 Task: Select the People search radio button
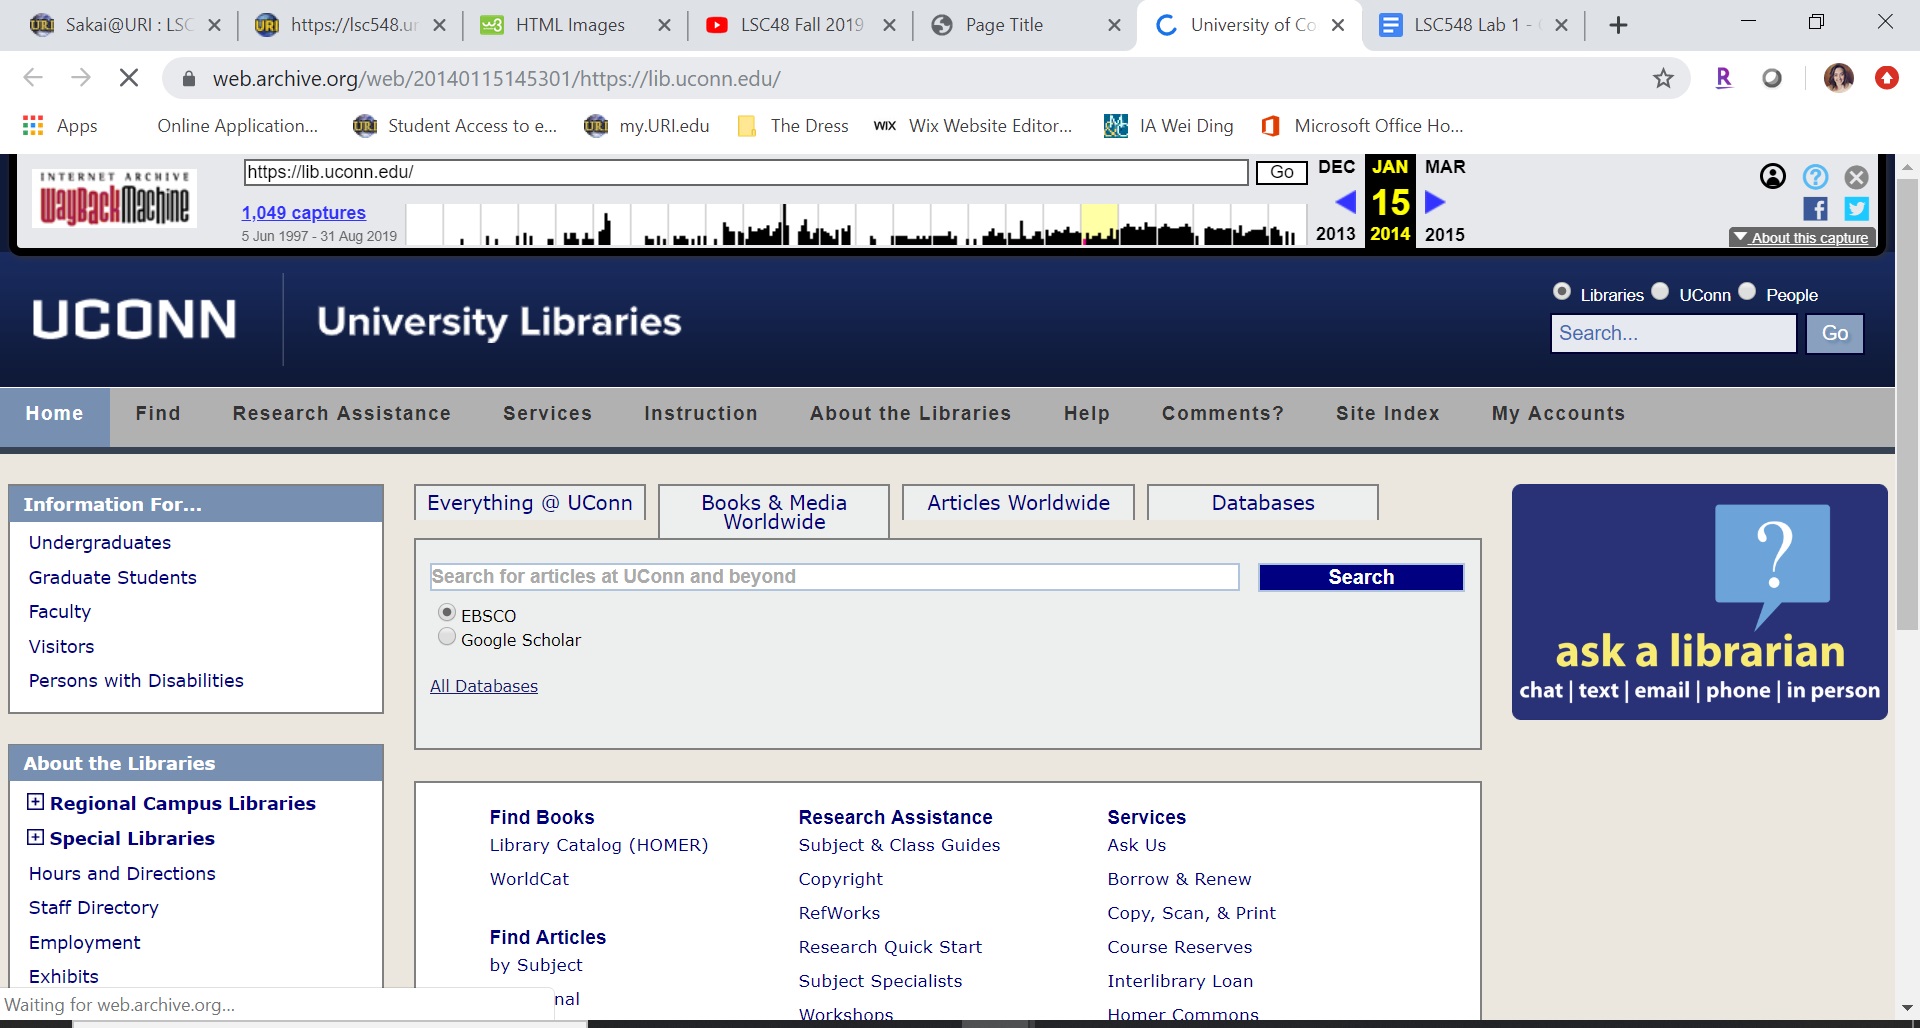click(1747, 291)
